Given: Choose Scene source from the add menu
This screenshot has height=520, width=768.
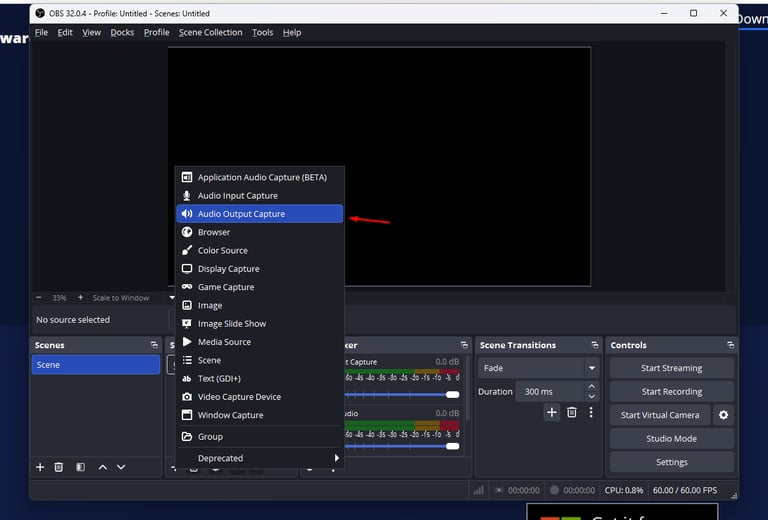Looking at the screenshot, I should point(260,360).
